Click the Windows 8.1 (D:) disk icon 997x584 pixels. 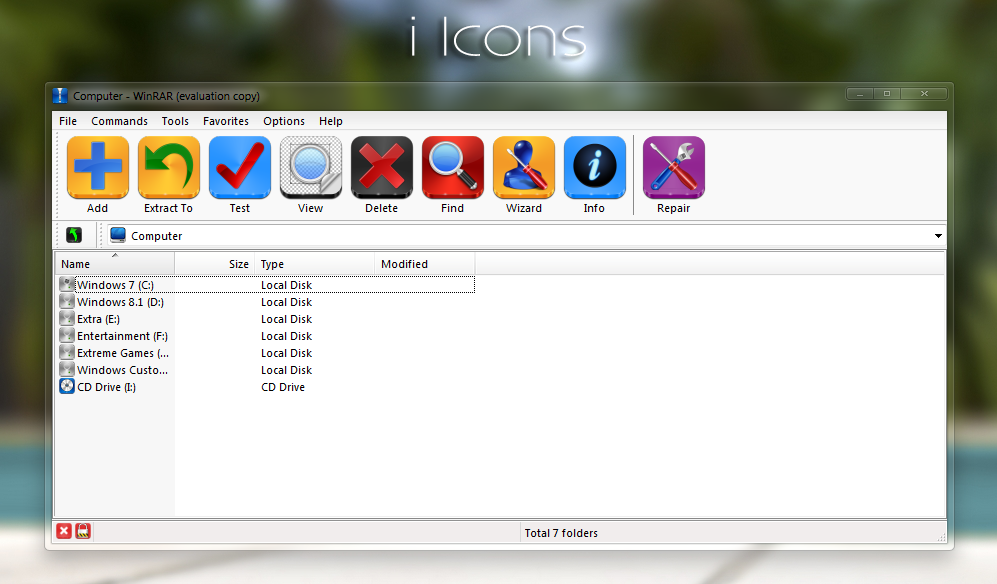pyautogui.click(x=67, y=301)
